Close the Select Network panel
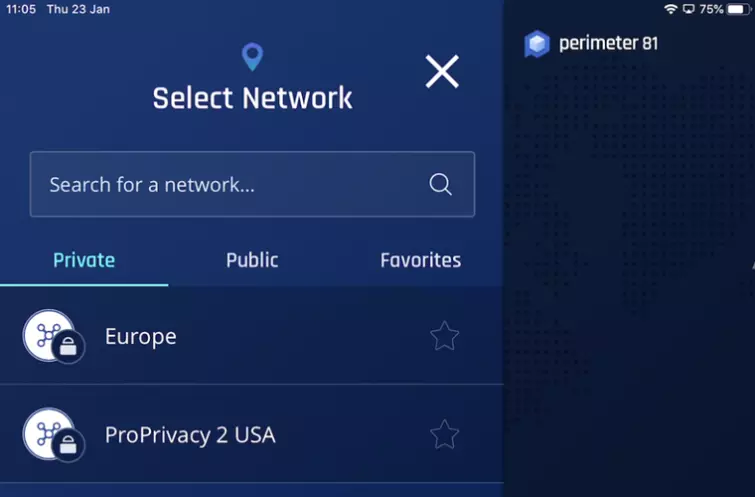This screenshot has height=497, width=755. tap(442, 72)
